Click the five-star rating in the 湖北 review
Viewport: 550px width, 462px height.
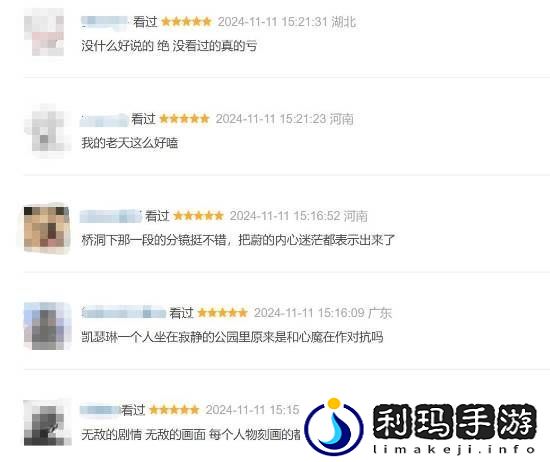coord(187,22)
